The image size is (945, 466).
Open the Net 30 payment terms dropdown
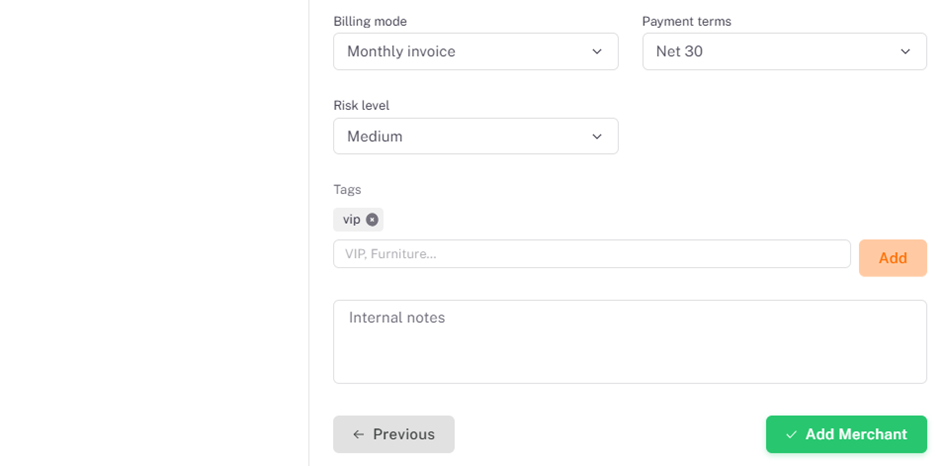pyautogui.click(x=784, y=52)
